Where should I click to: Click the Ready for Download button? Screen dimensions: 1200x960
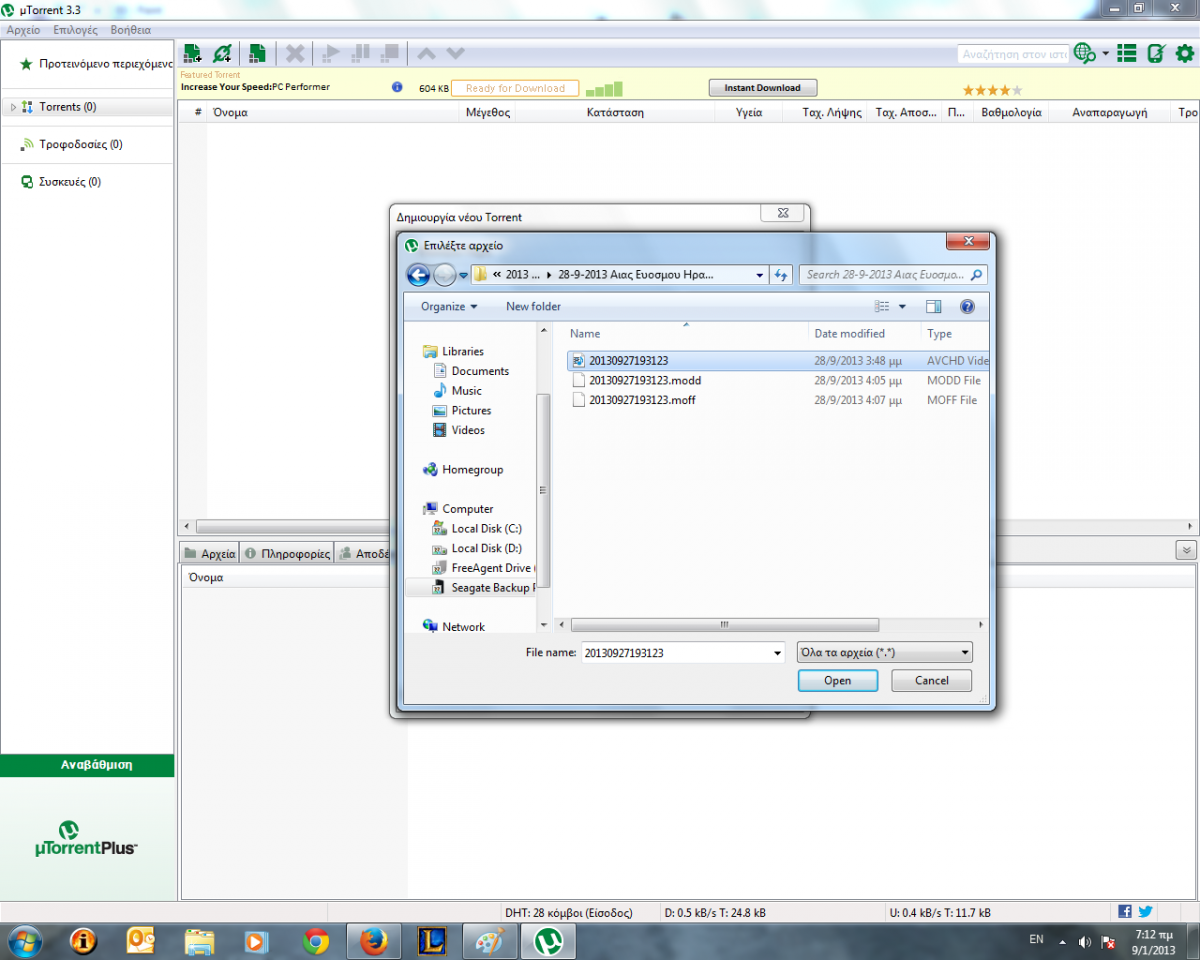point(515,88)
